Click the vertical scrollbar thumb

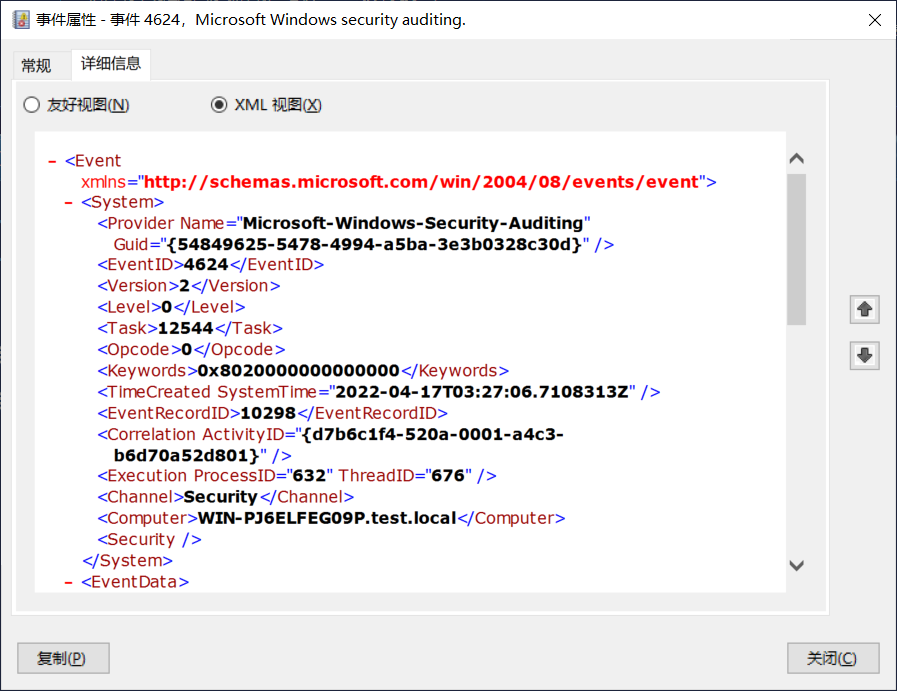pos(796,248)
